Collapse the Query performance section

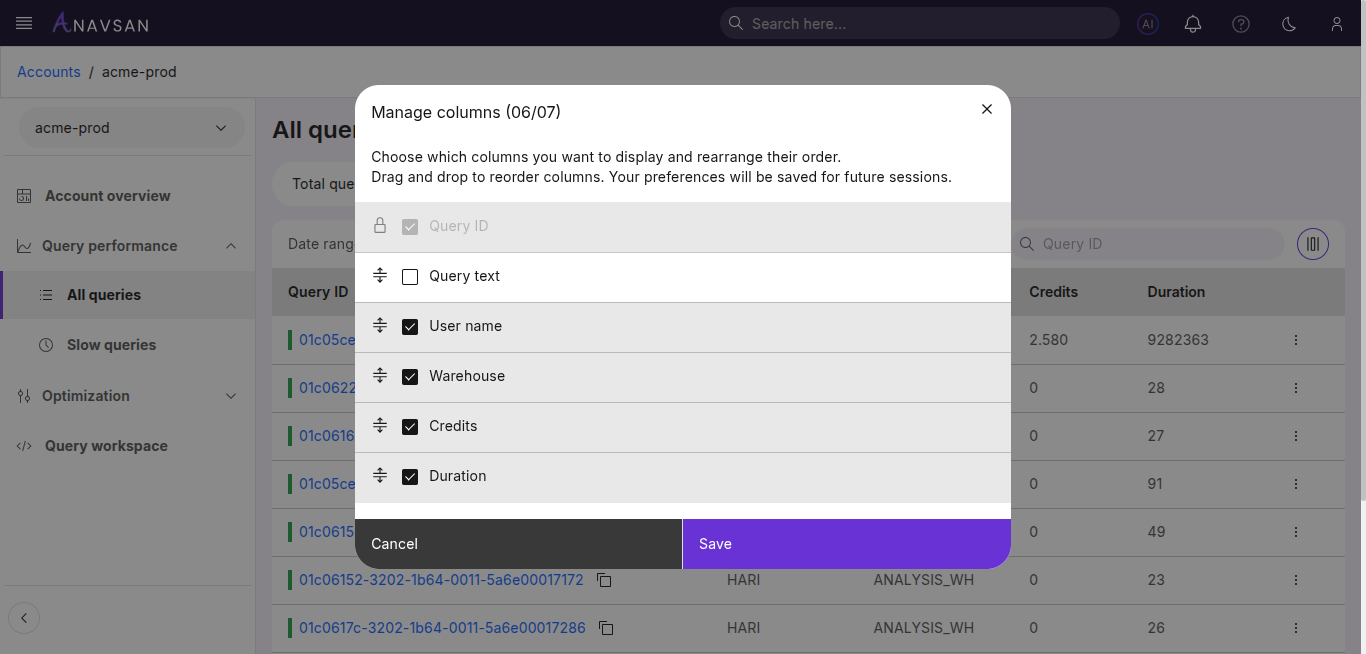231,246
